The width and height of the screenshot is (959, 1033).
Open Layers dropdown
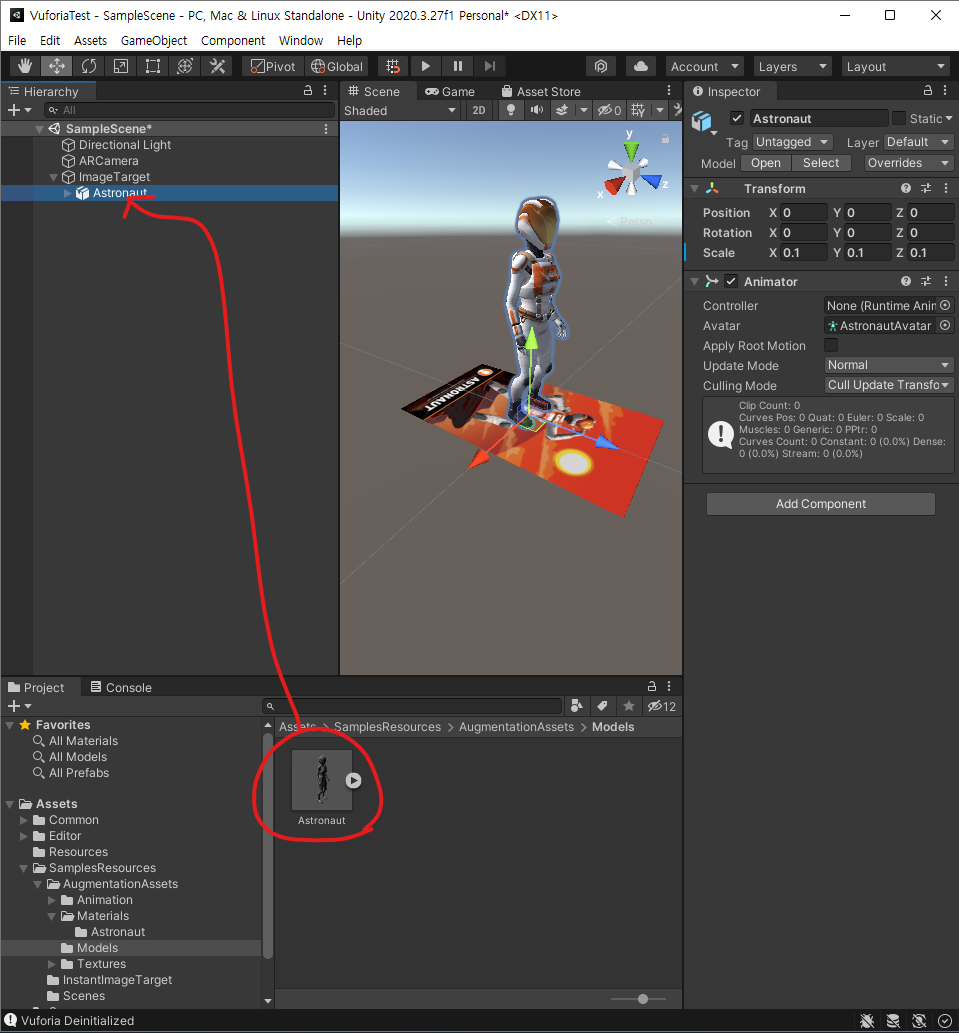(792, 67)
